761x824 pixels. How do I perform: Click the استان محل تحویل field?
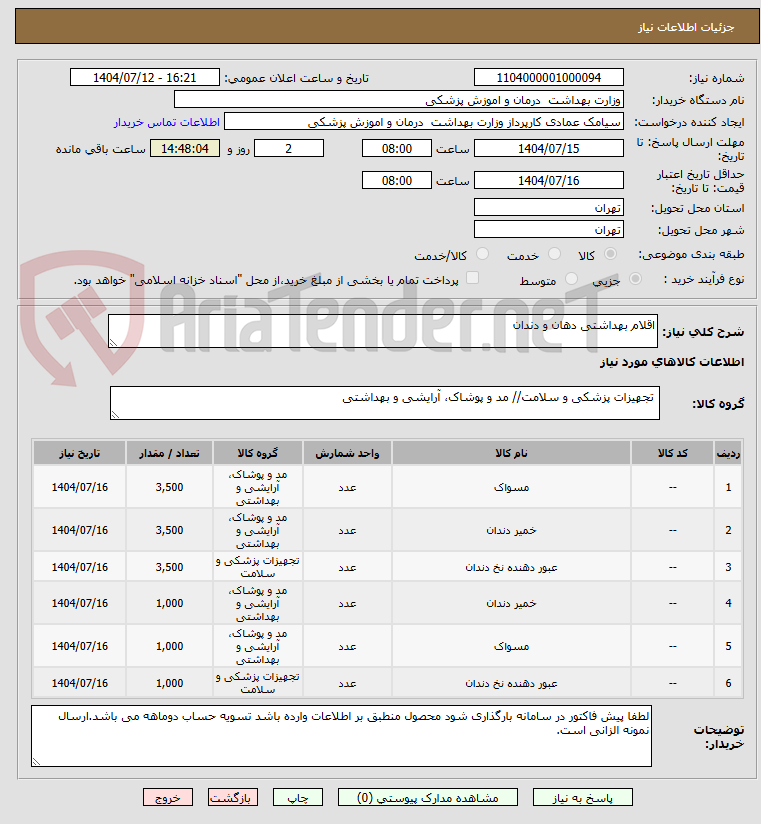[549, 207]
